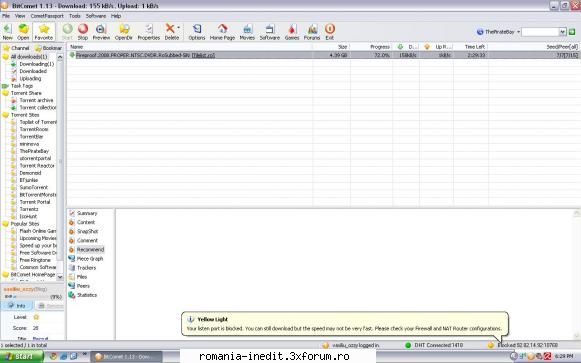581x363 pixels.
Task: Open the File menu
Action: click(6, 16)
